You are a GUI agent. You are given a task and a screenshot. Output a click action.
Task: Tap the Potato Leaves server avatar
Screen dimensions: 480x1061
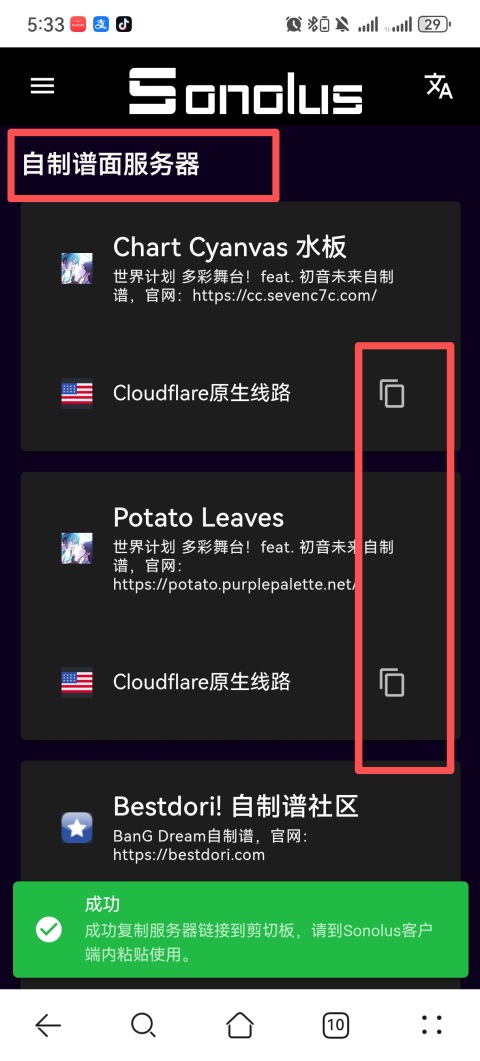coord(77,548)
